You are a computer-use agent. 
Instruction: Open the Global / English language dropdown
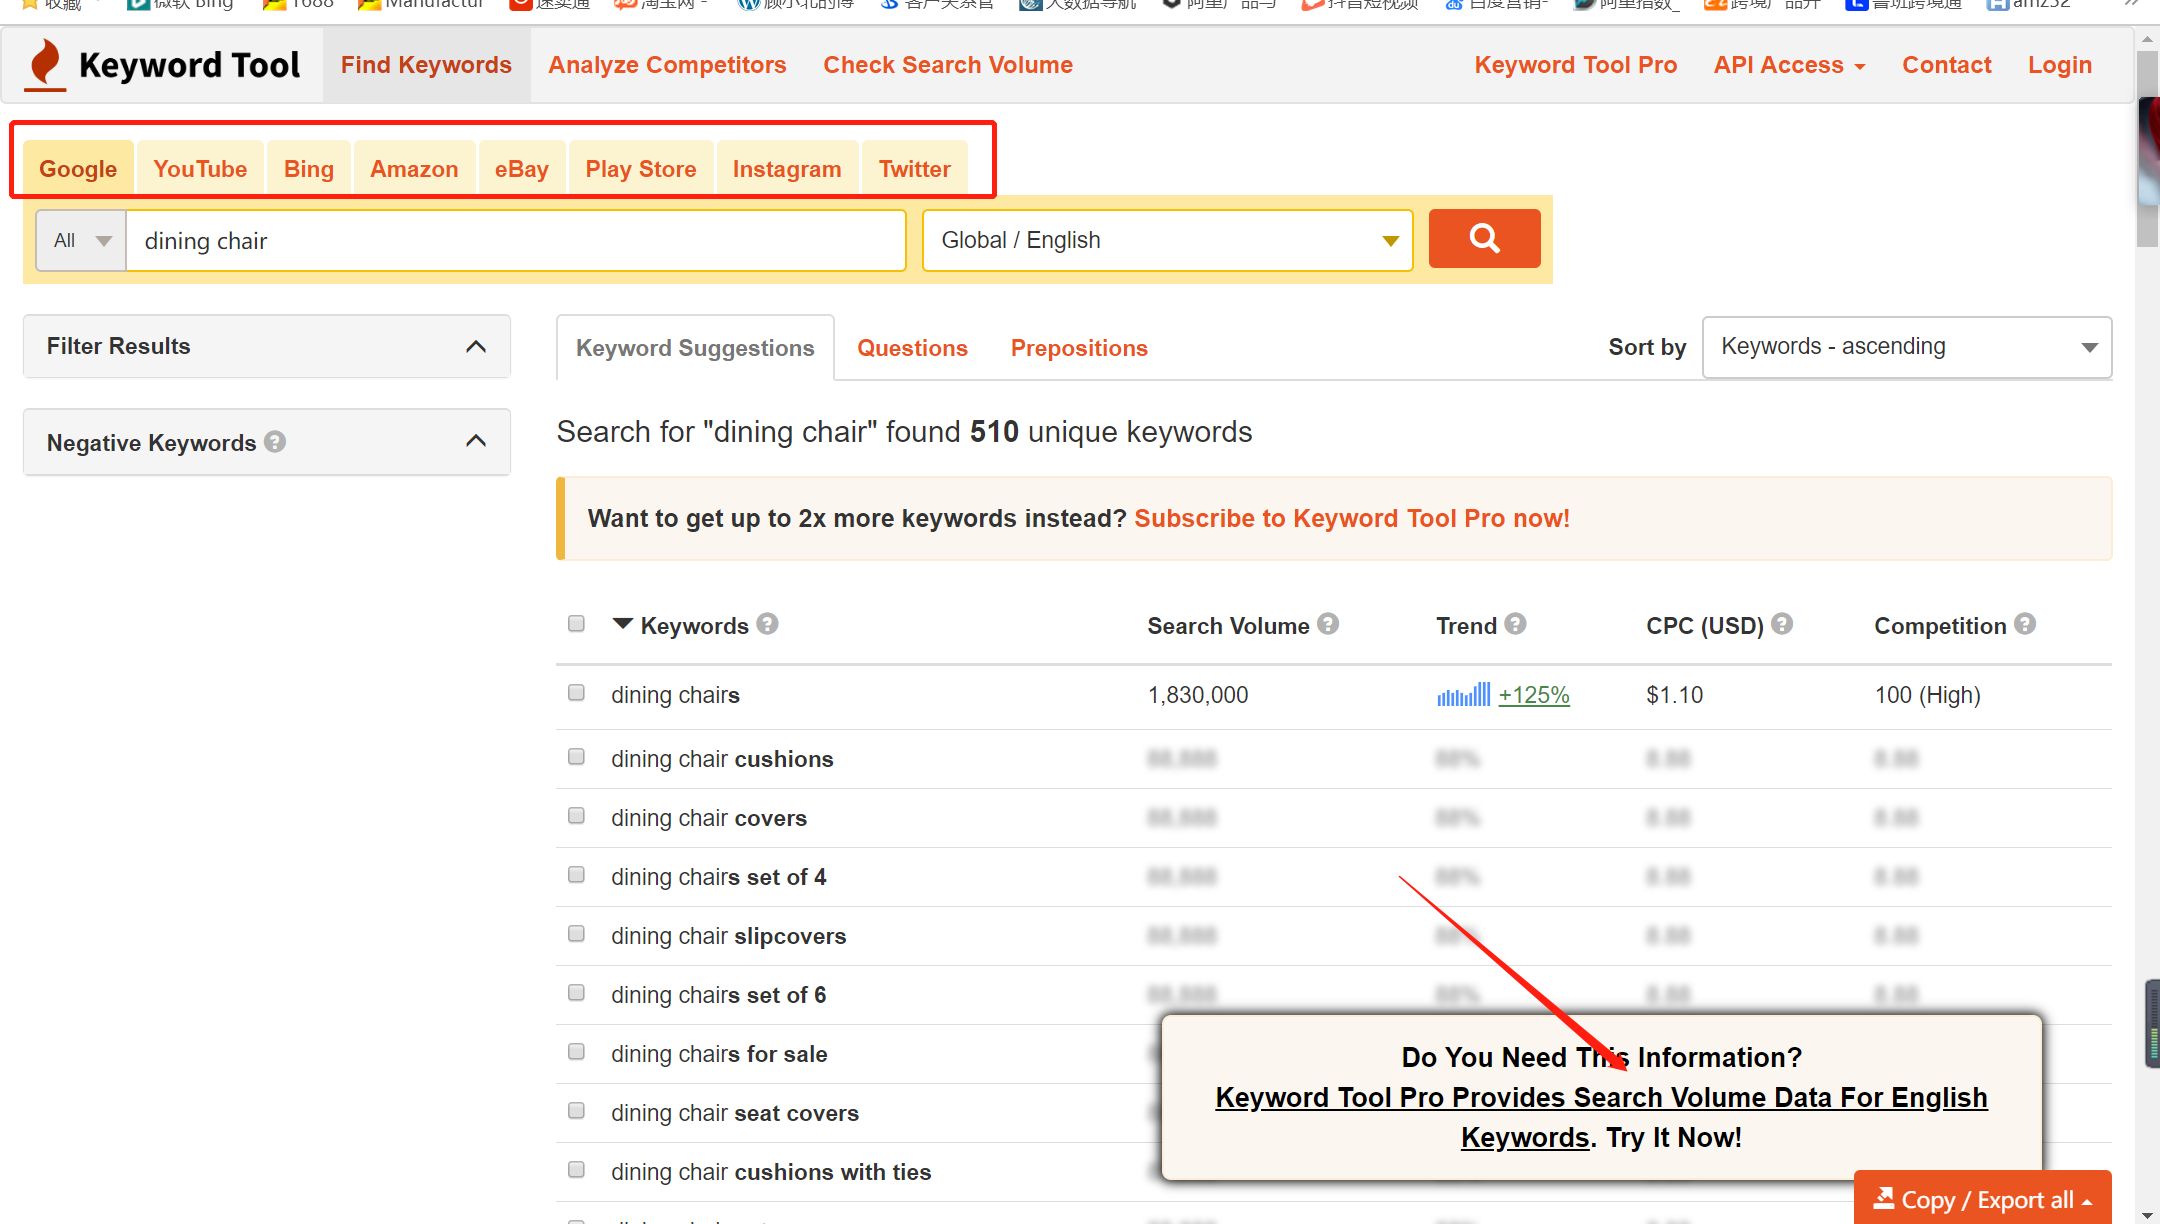[x=1167, y=240]
